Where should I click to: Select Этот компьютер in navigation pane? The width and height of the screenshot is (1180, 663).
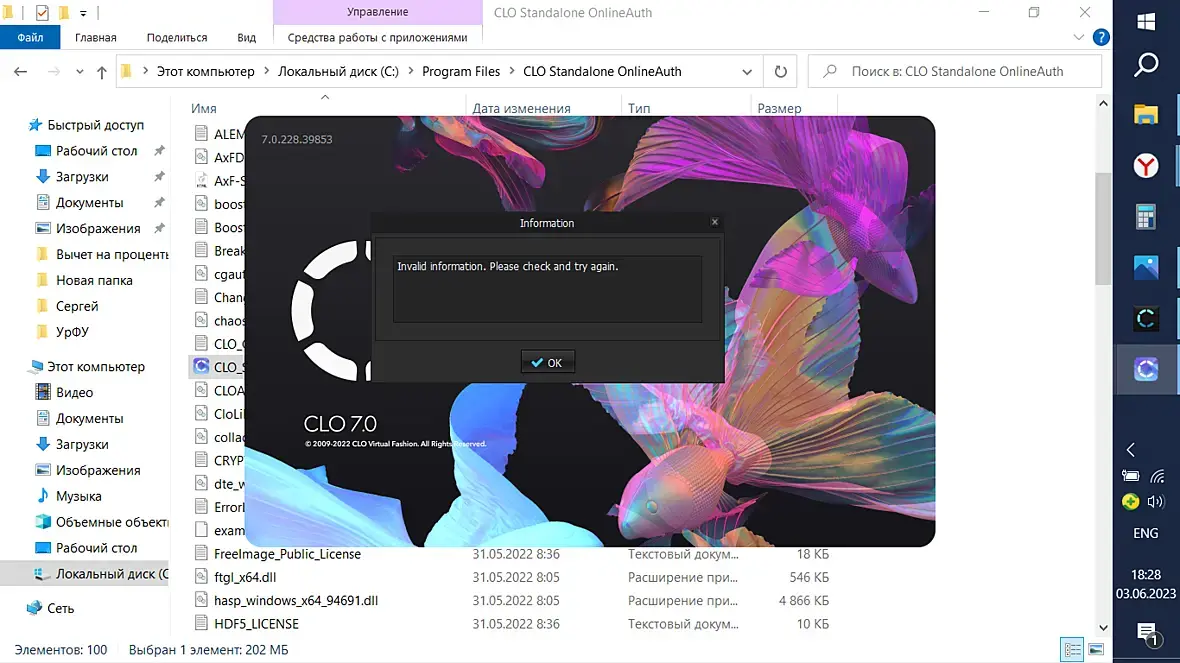[x=96, y=366]
